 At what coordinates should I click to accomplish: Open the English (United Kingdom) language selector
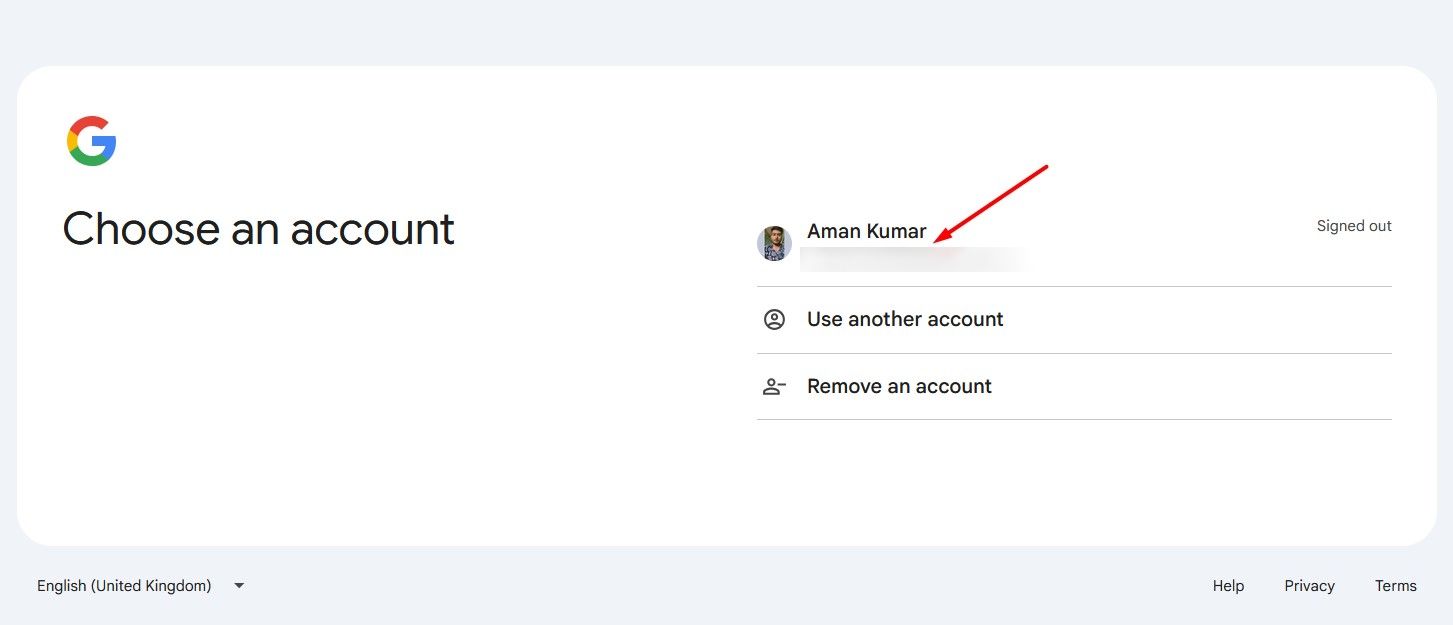coord(124,586)
